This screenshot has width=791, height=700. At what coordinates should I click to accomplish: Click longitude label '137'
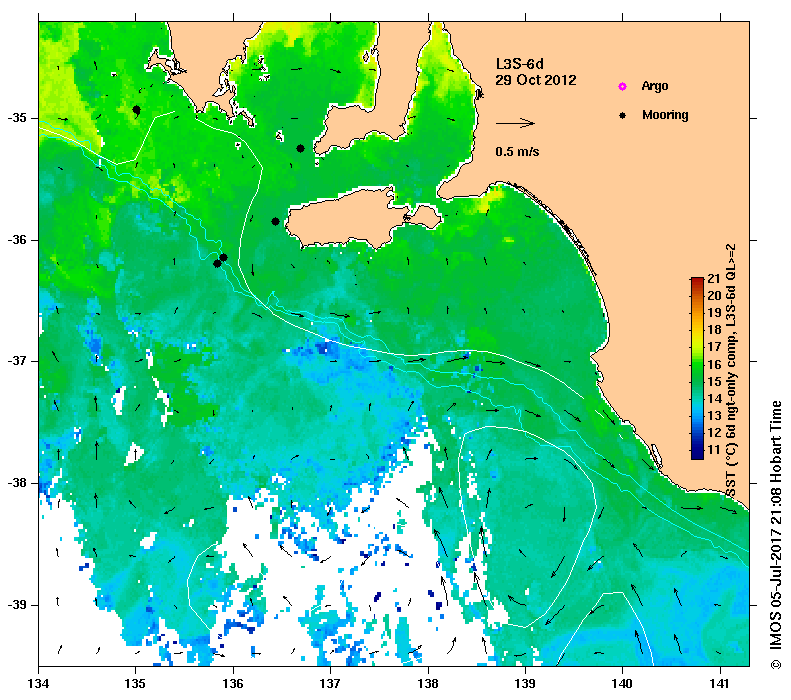330,684
